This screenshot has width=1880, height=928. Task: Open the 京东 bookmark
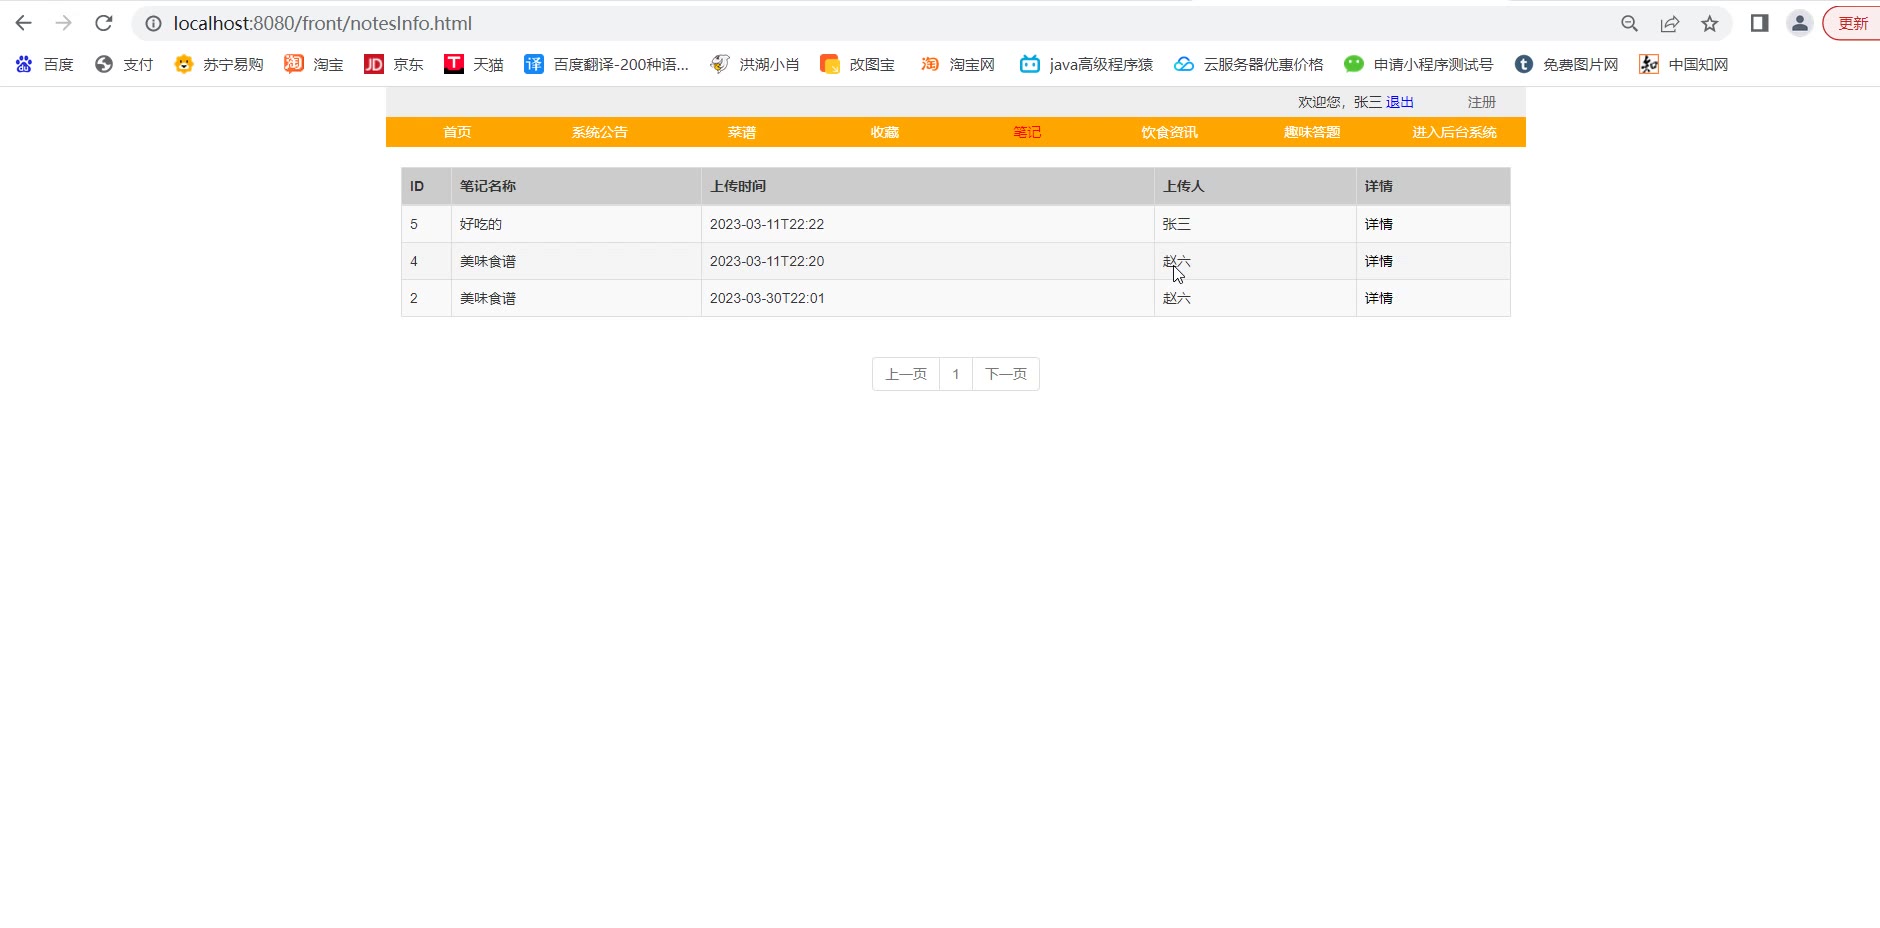(x=394, y=64)
